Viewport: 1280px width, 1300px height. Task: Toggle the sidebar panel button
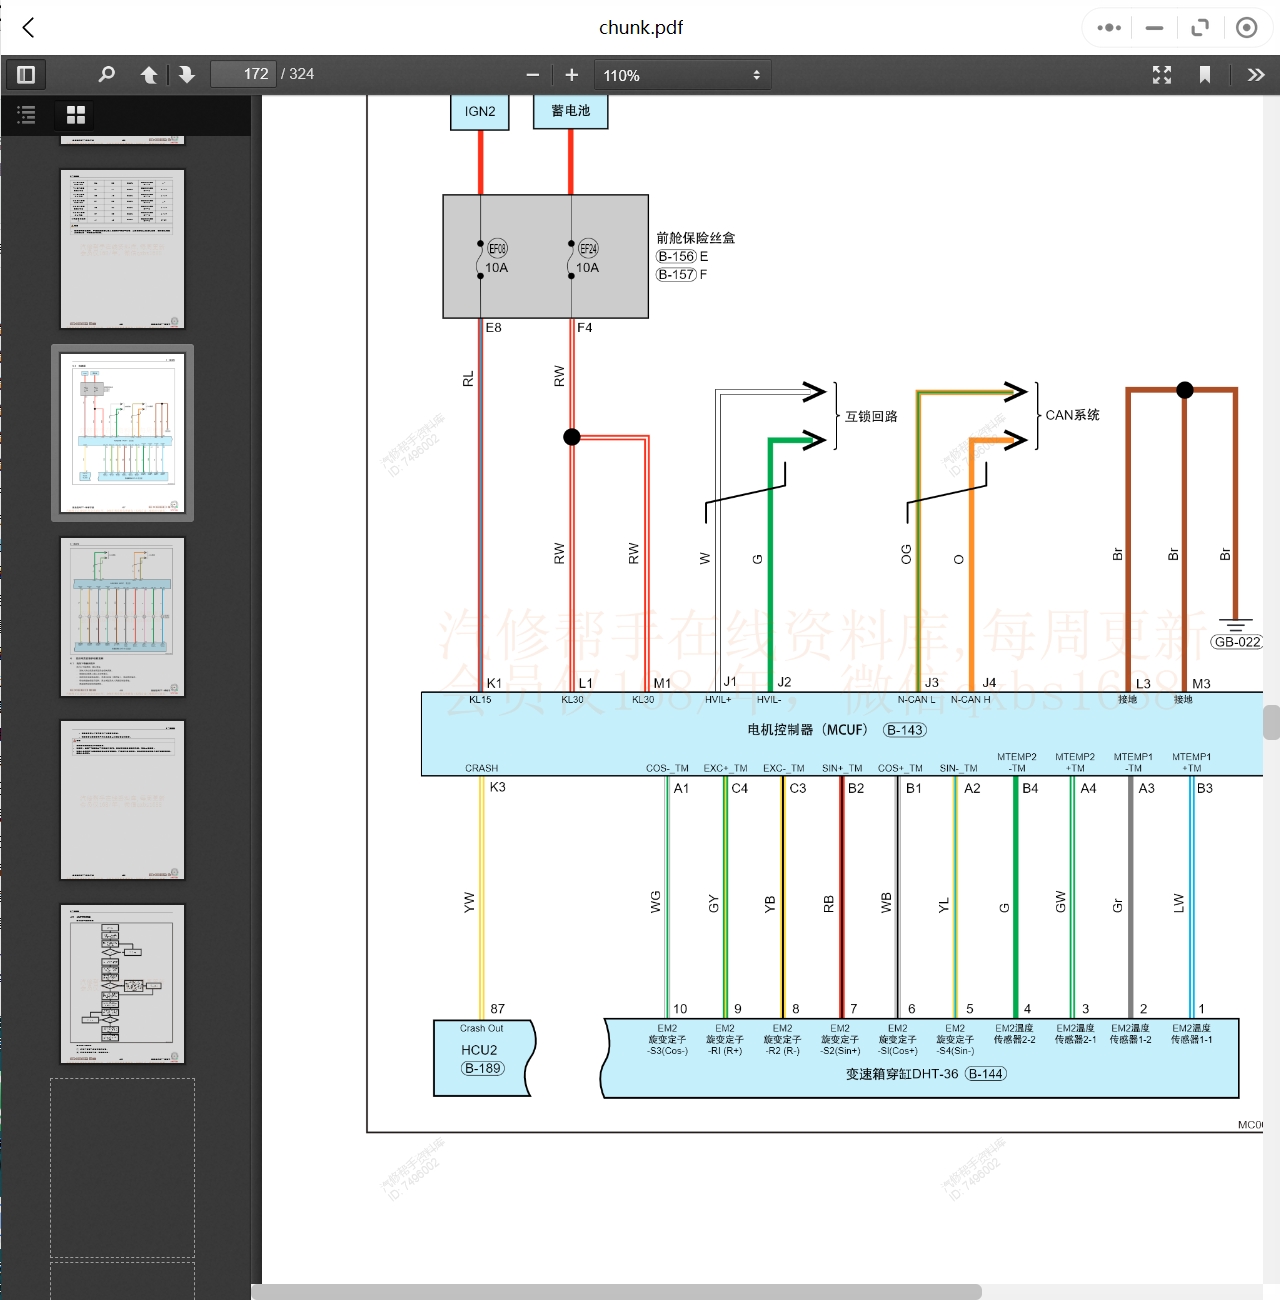[27, 75]
